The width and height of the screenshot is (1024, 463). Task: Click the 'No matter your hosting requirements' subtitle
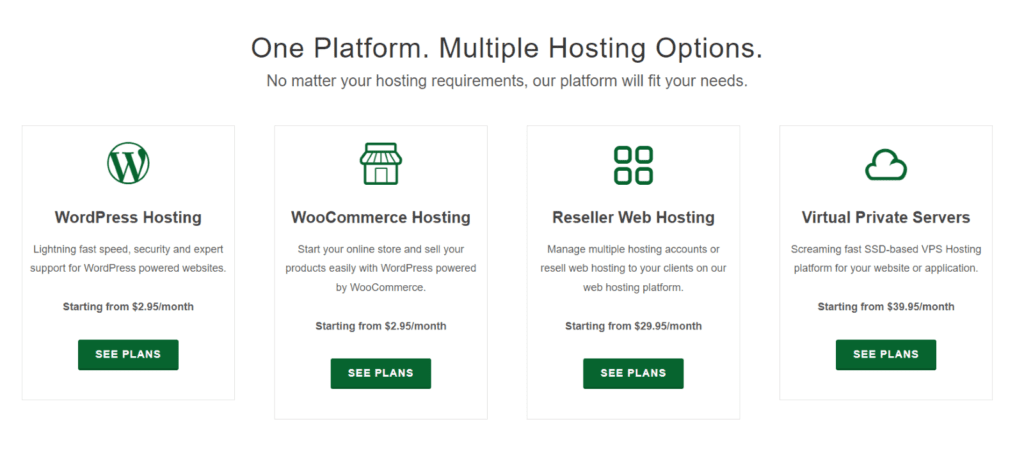pos(507,82)
